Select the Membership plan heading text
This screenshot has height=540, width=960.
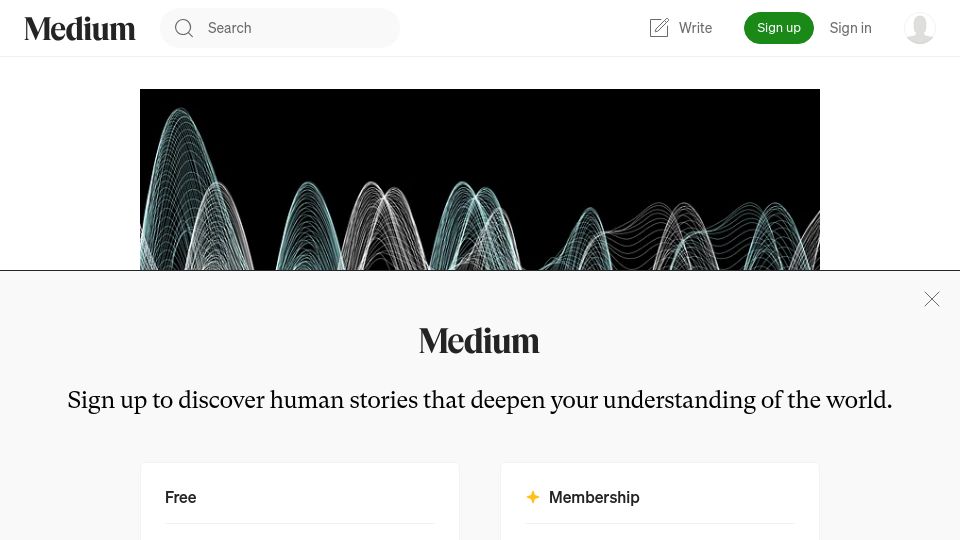[594, 497]
